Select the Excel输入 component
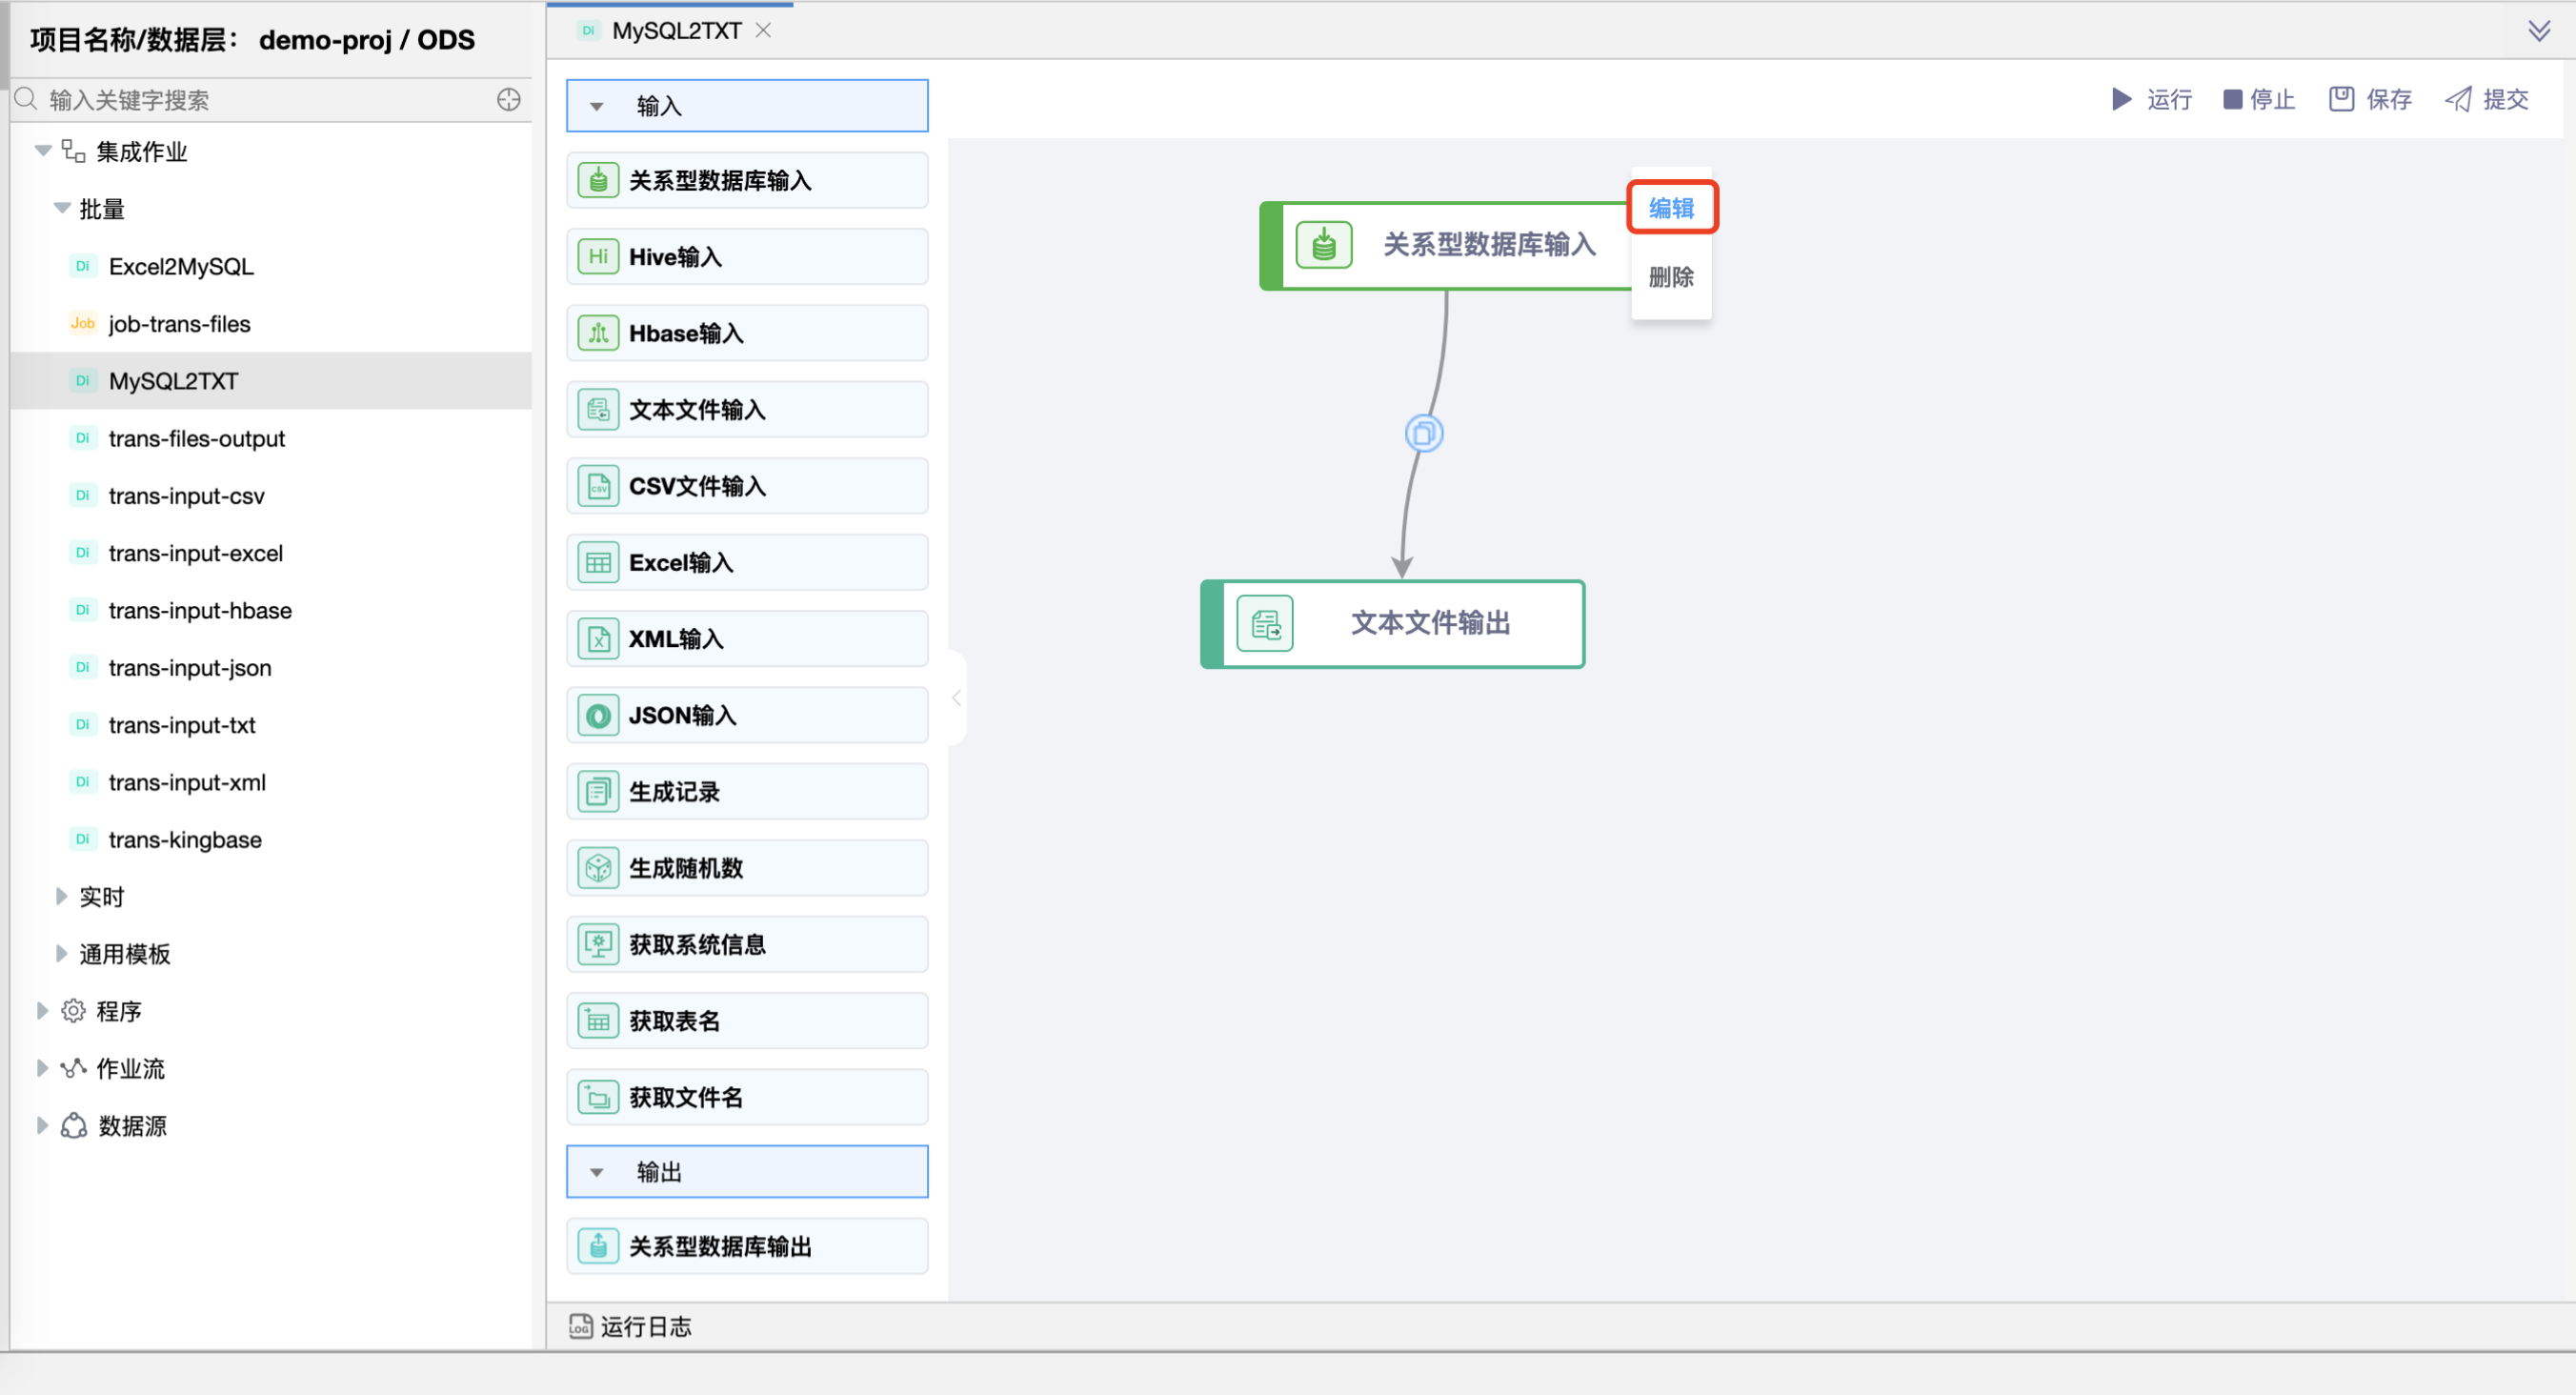The image size is (2576, 1395). tap(746, 562)
